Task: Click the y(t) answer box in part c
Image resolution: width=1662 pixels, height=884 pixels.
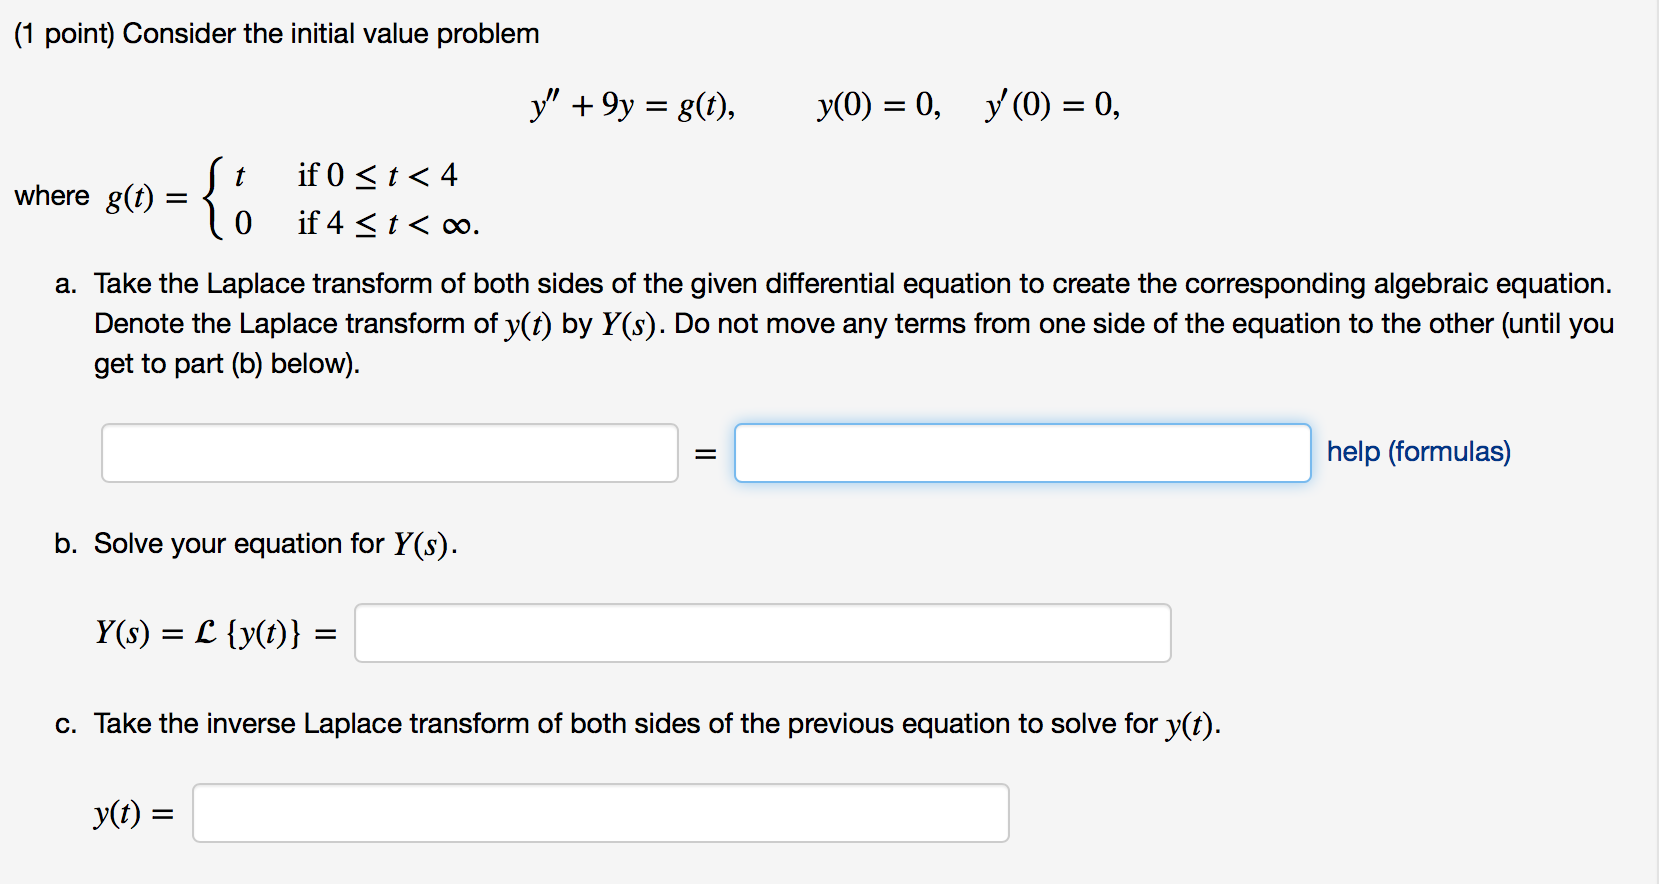Action: pos(600,813)
